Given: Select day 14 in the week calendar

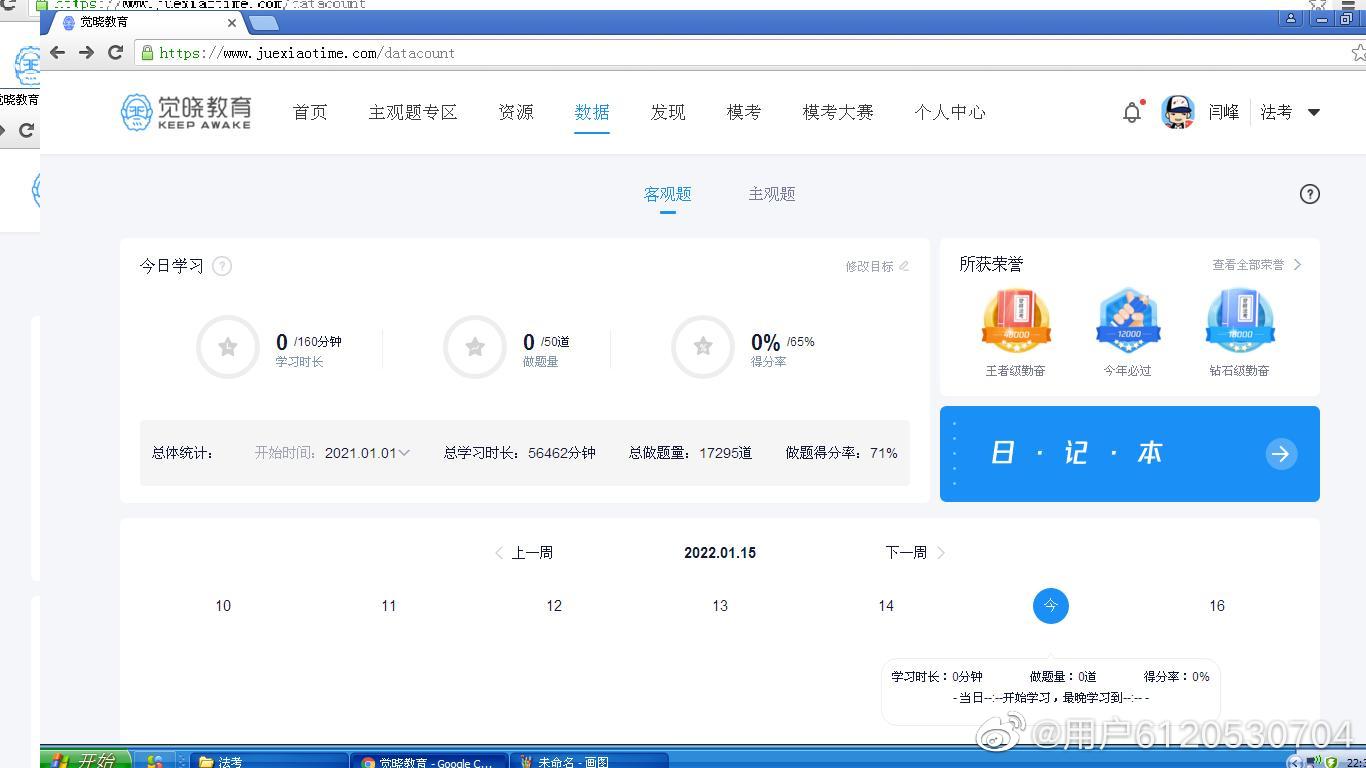Looking at the screenshot, I should [x=886, y=606].
